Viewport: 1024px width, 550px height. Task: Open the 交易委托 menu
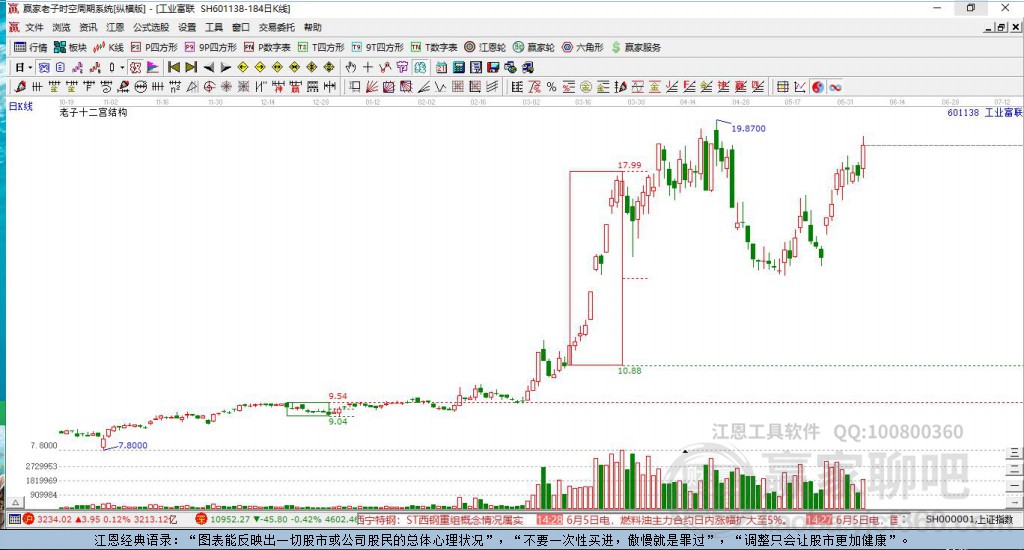[276, 27]
